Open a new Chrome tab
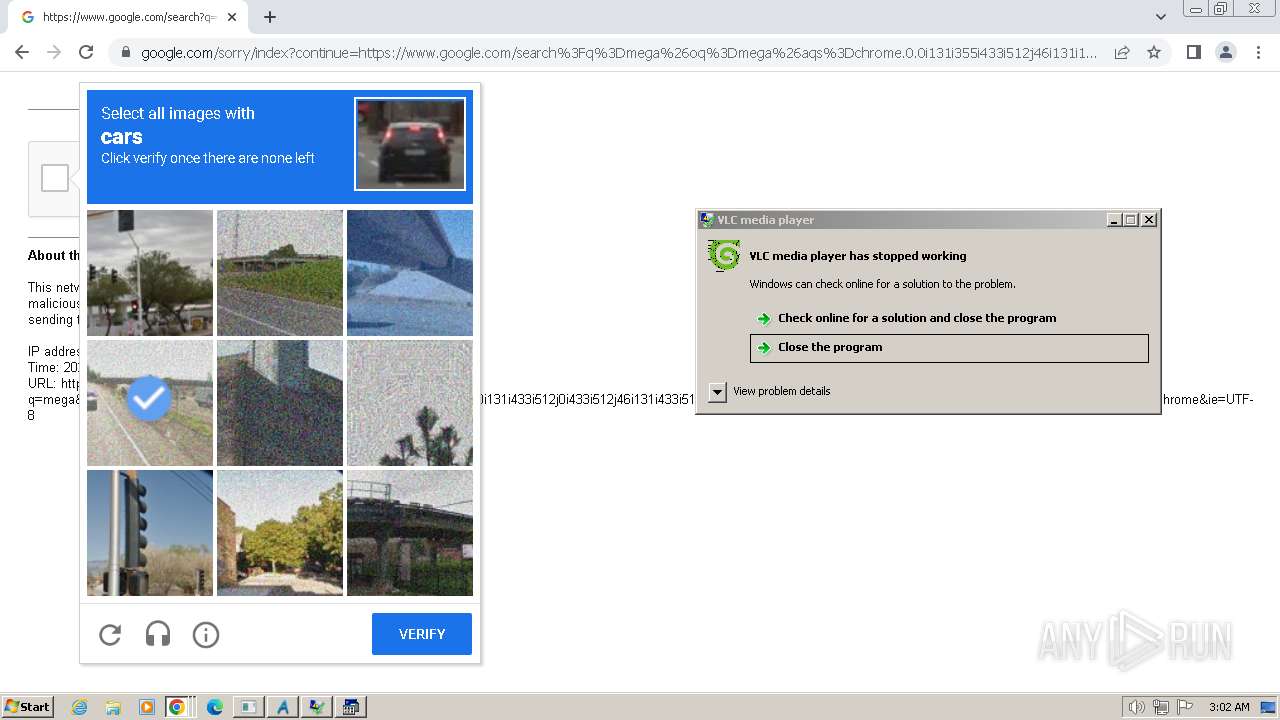1280x720 pixels. click(270, 17)
